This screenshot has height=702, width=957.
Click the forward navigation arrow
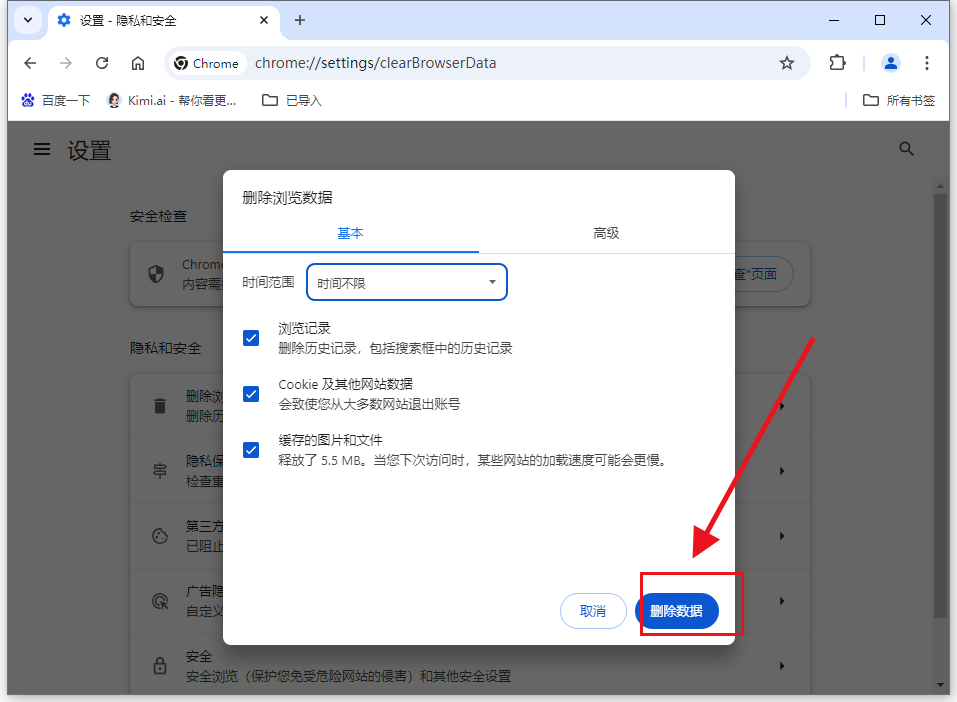tap(66, 63)
